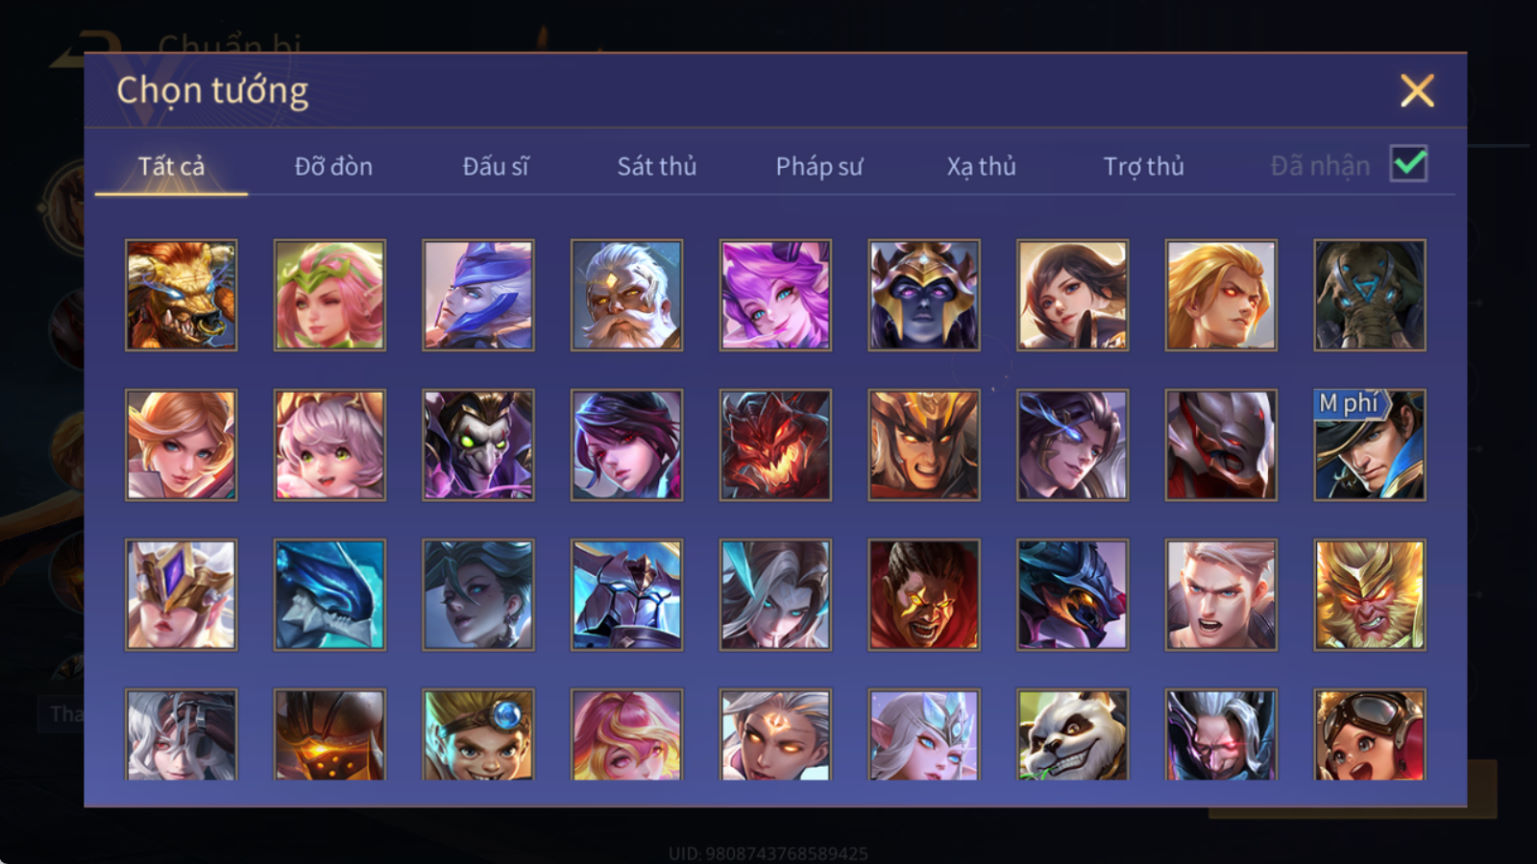Select the blonde long-haired male hero

point(1221,295)
